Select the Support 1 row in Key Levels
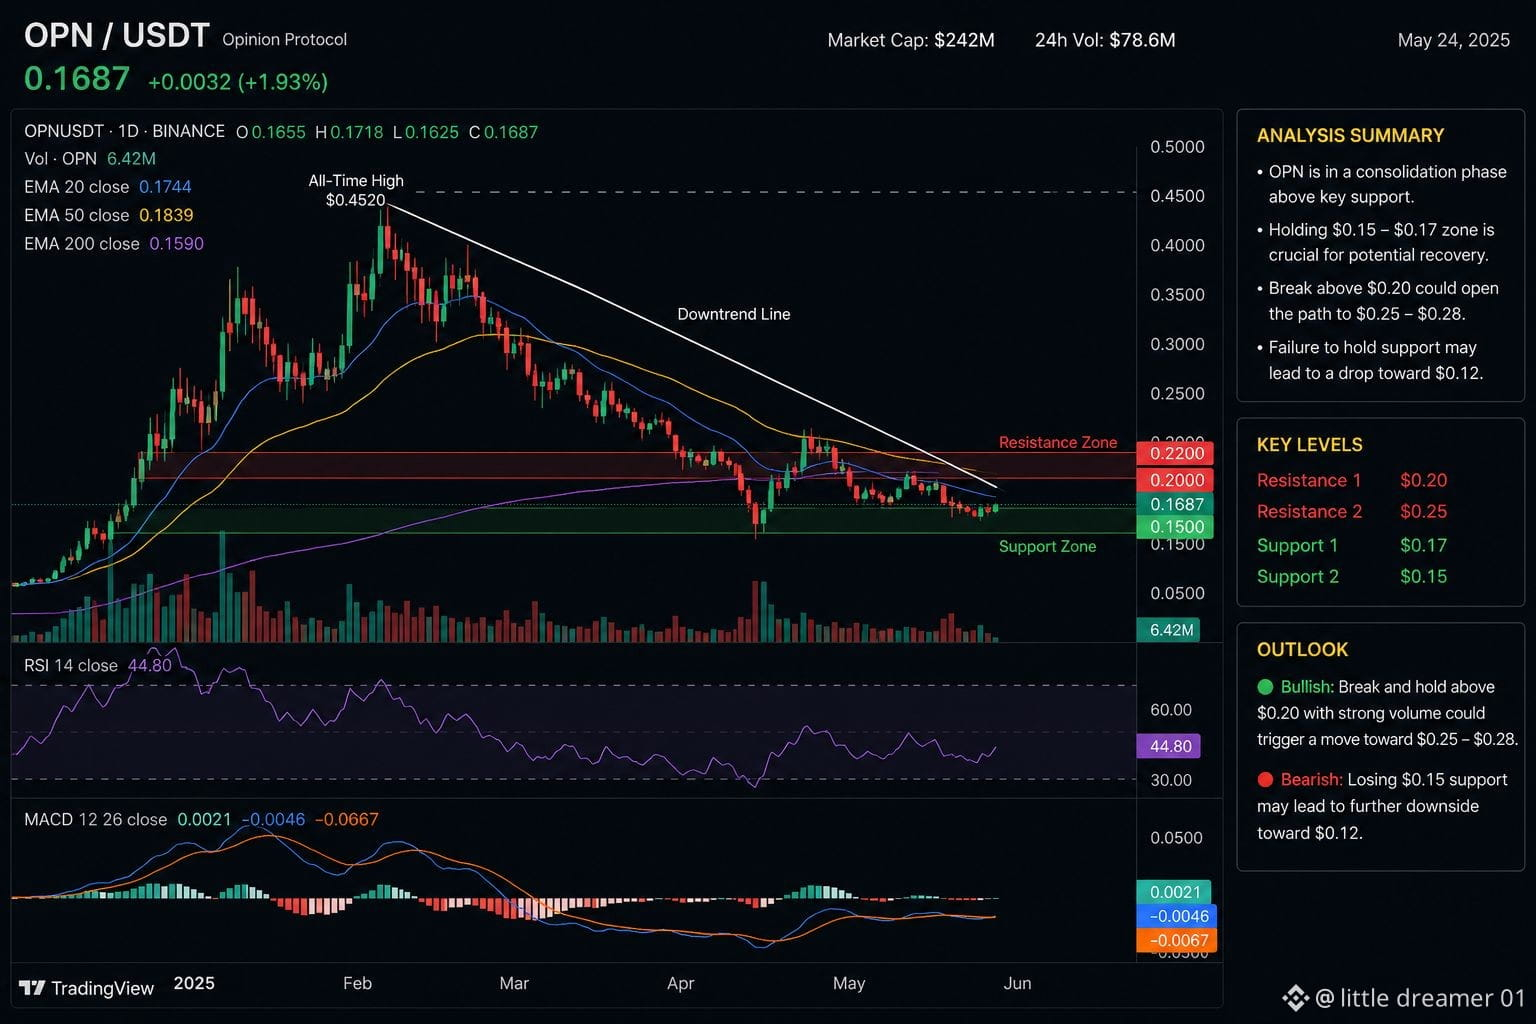The width and height of the screenshot is (1536, 1024). (x=1352, y=546)
